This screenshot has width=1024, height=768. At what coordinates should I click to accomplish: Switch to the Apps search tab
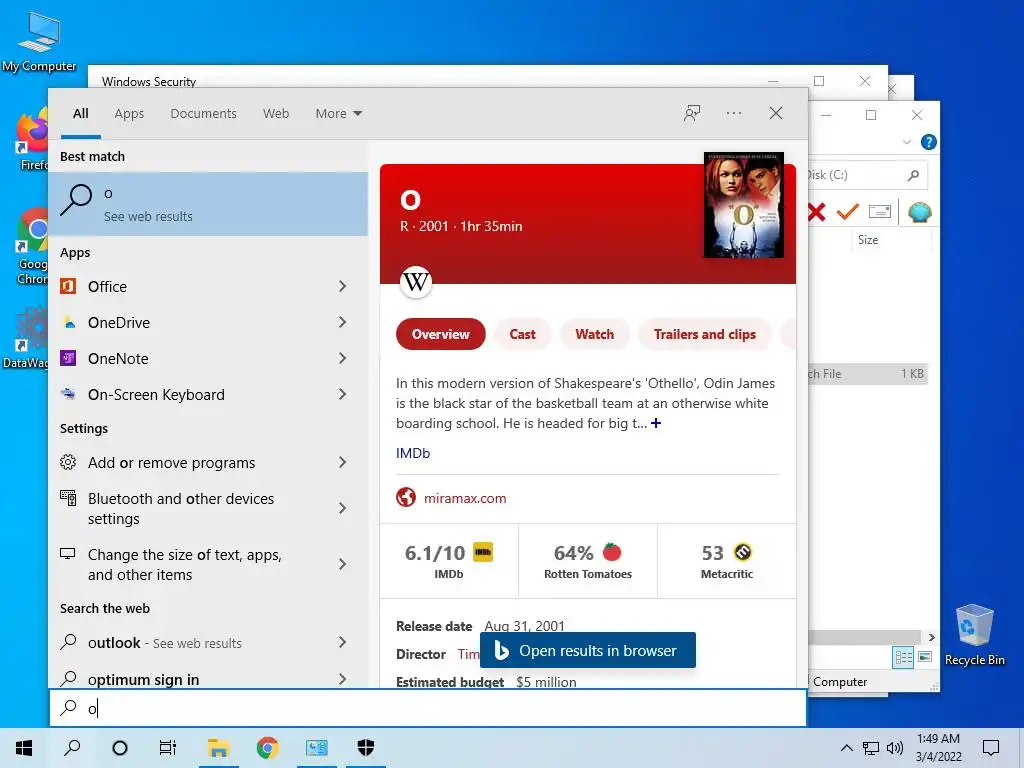tap(129, 114)
